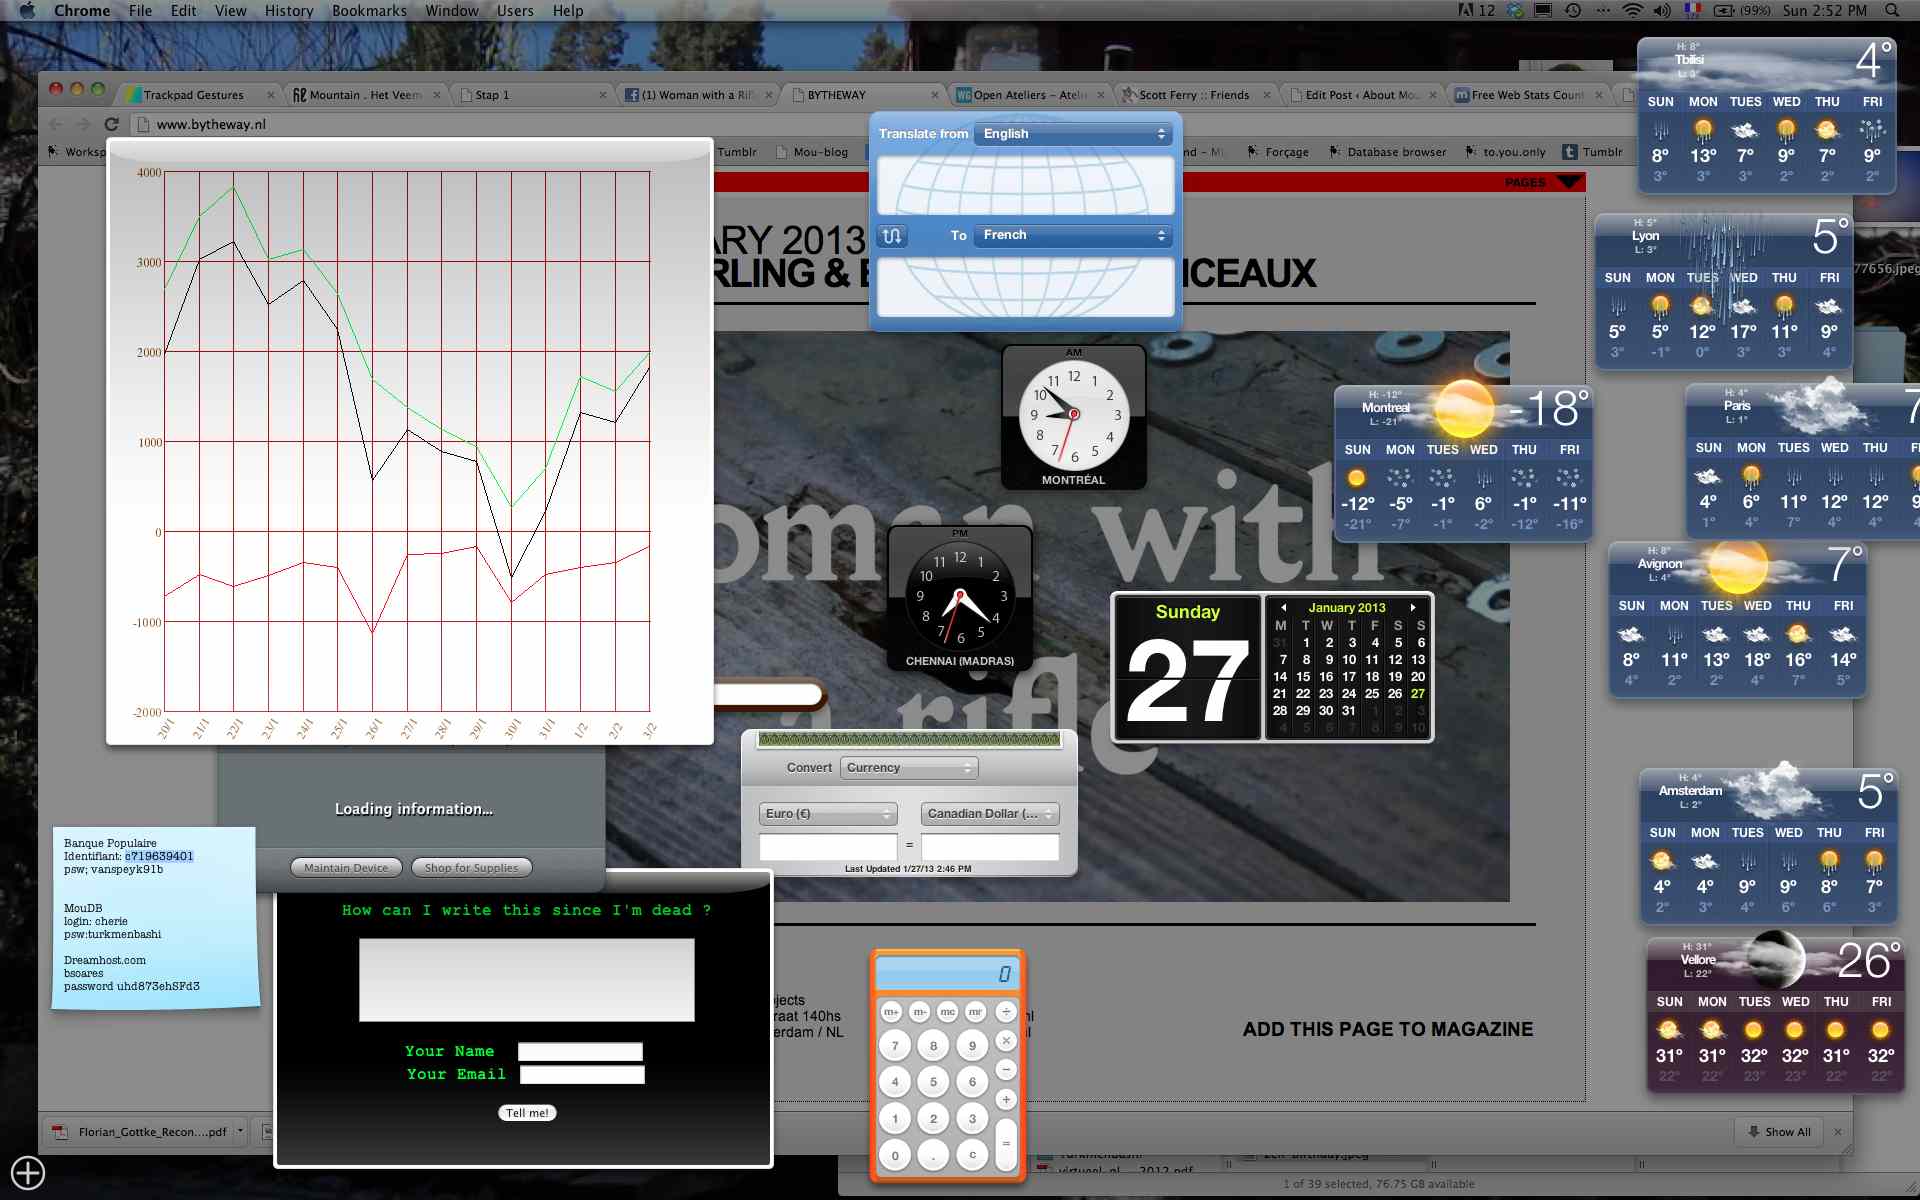Click the volume icon in menu bar
This screenshot has width=1920, height=1200.
[1662, 10]
